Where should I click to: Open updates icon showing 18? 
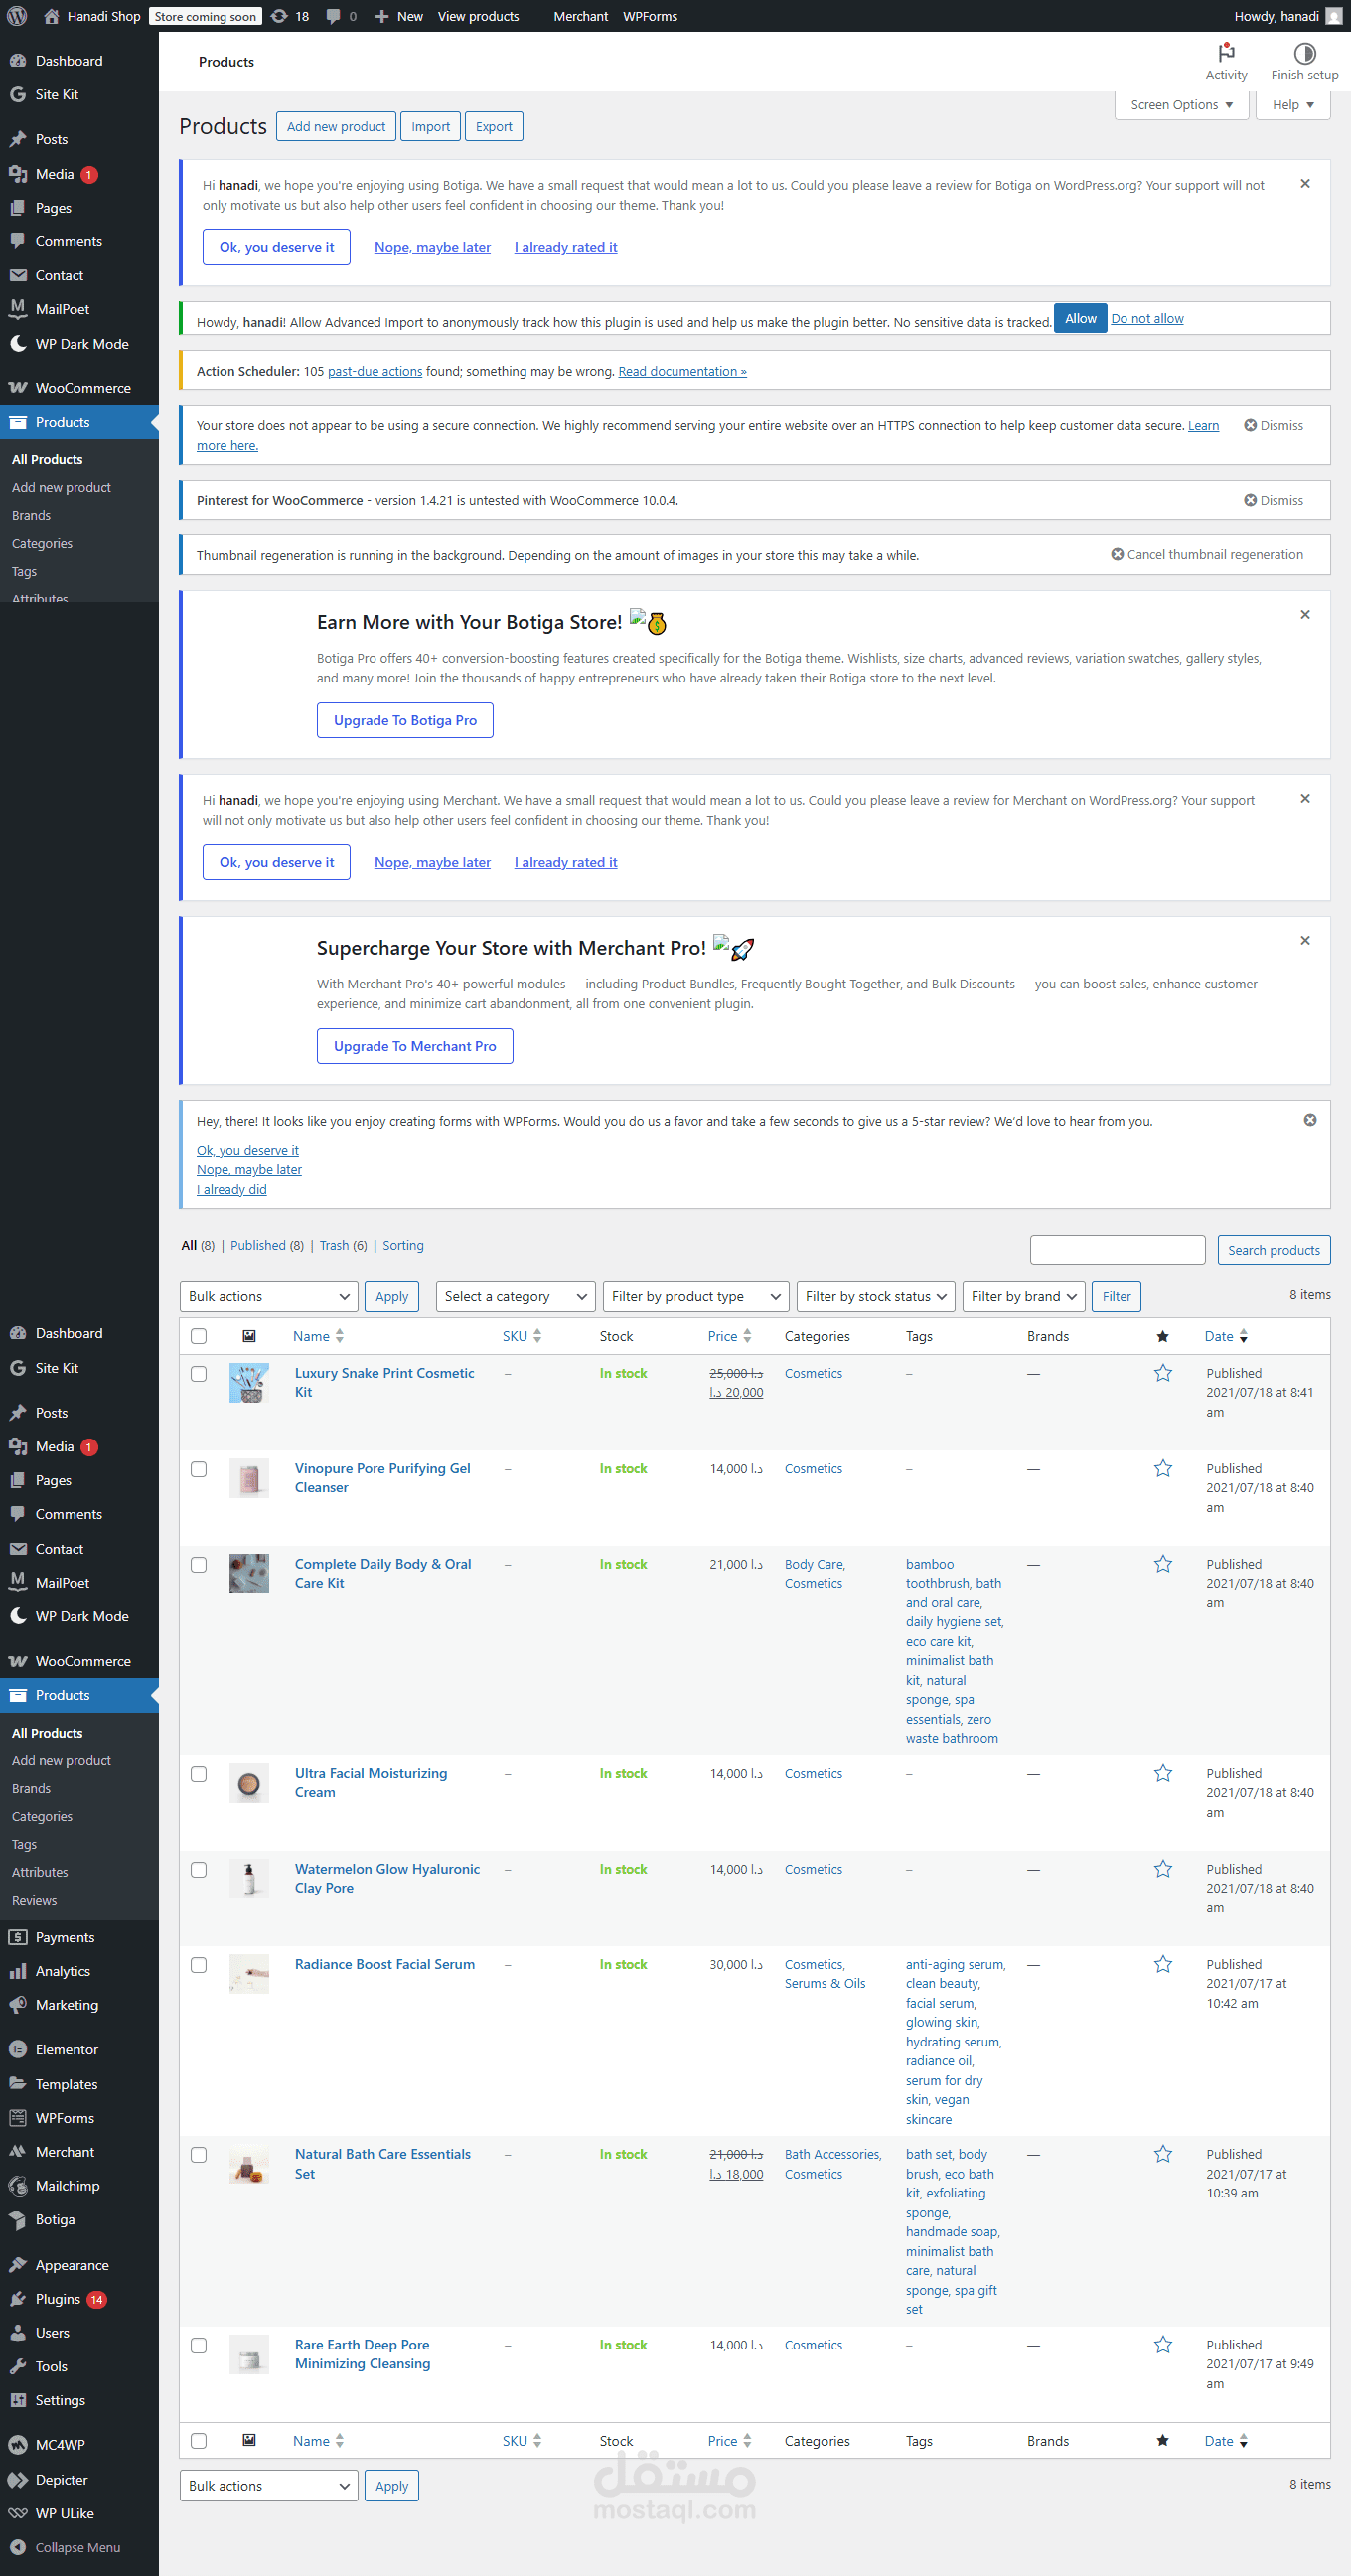tap(290, 16)
